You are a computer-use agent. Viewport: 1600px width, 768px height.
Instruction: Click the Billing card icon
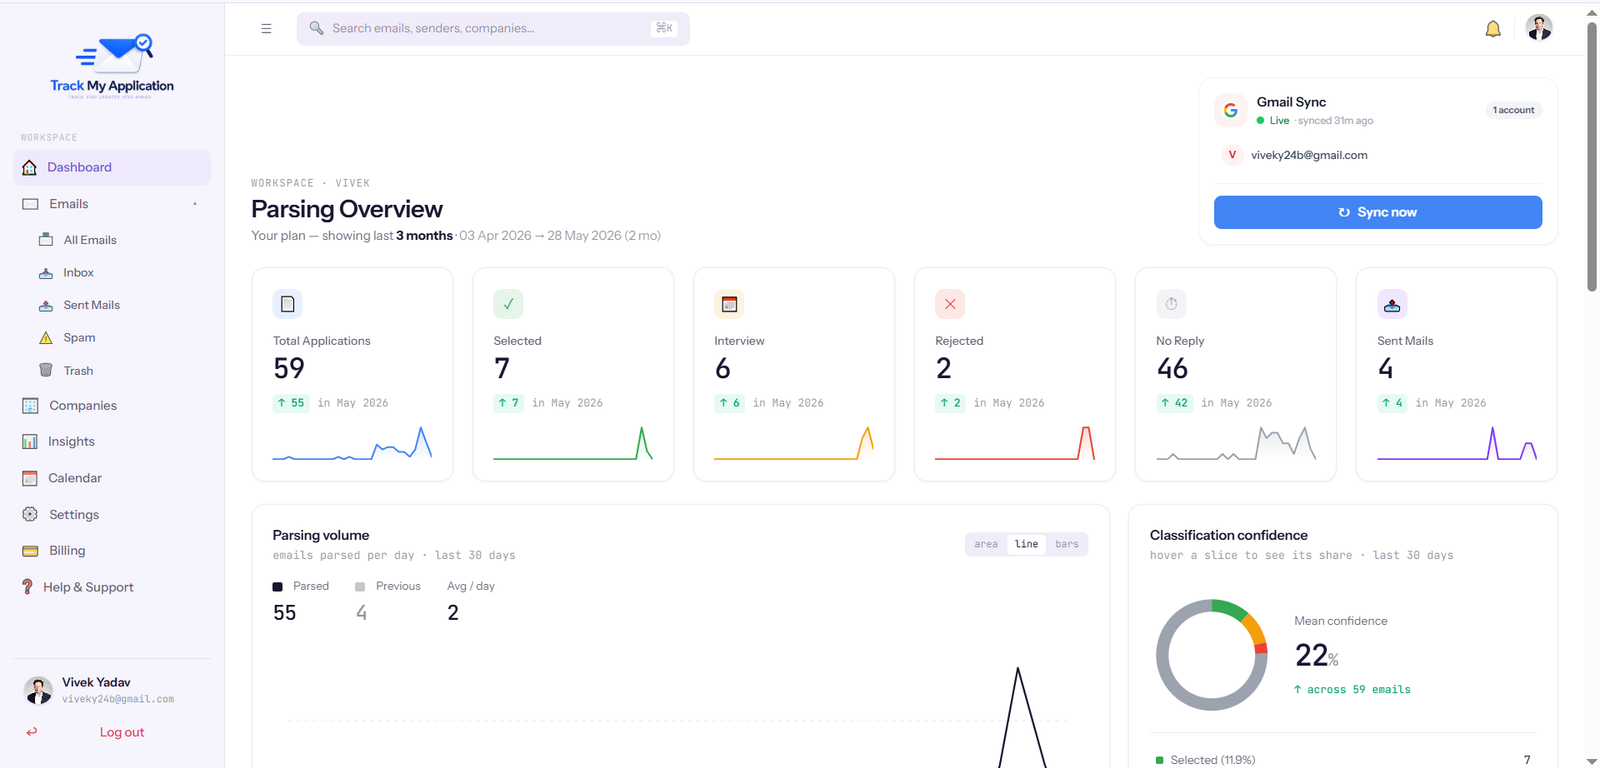(30, 551)
